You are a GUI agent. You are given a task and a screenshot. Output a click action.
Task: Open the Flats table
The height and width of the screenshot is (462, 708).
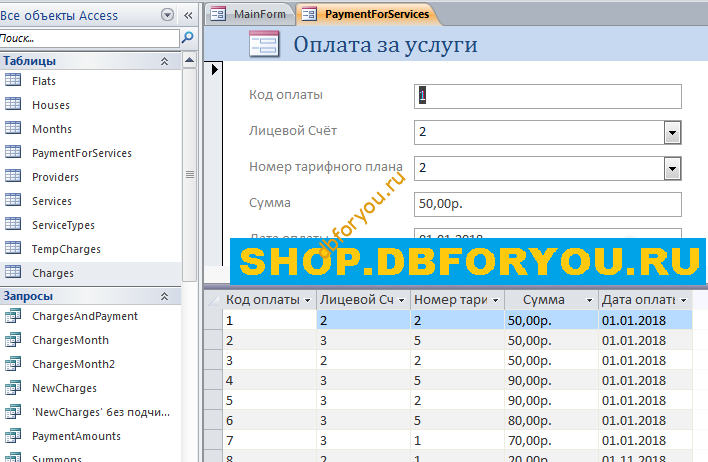click(x=44, y=81)
